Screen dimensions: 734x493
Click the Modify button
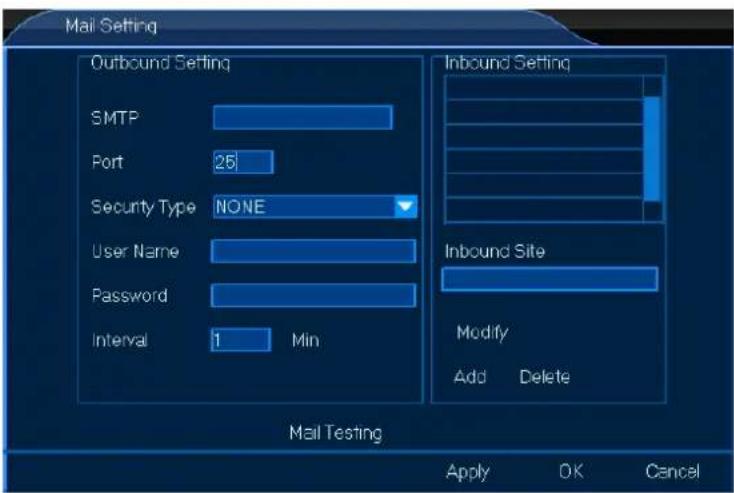coord(483,333)
